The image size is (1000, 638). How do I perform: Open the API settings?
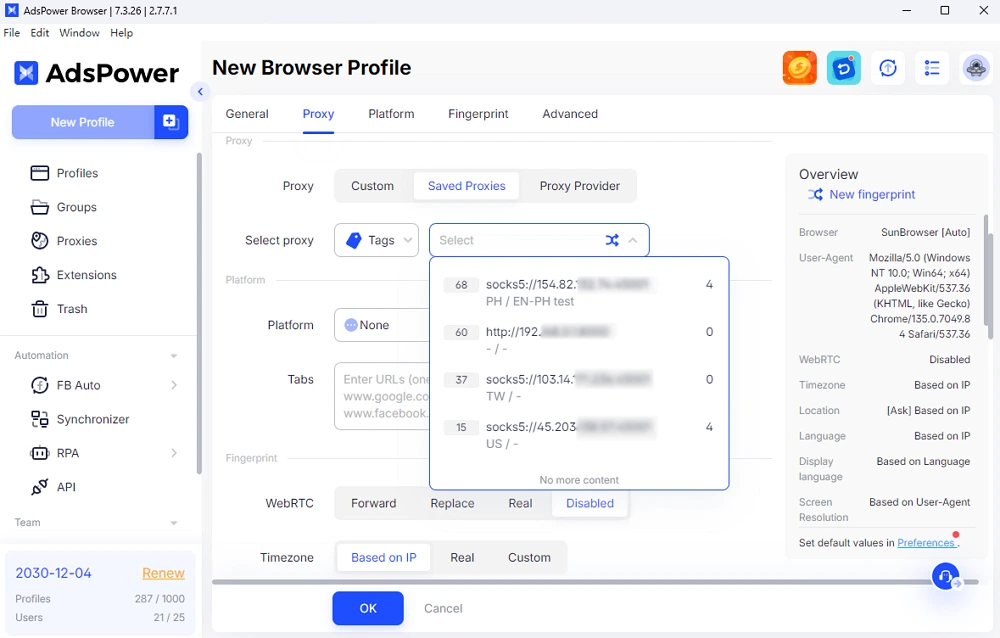click(54, 487)
